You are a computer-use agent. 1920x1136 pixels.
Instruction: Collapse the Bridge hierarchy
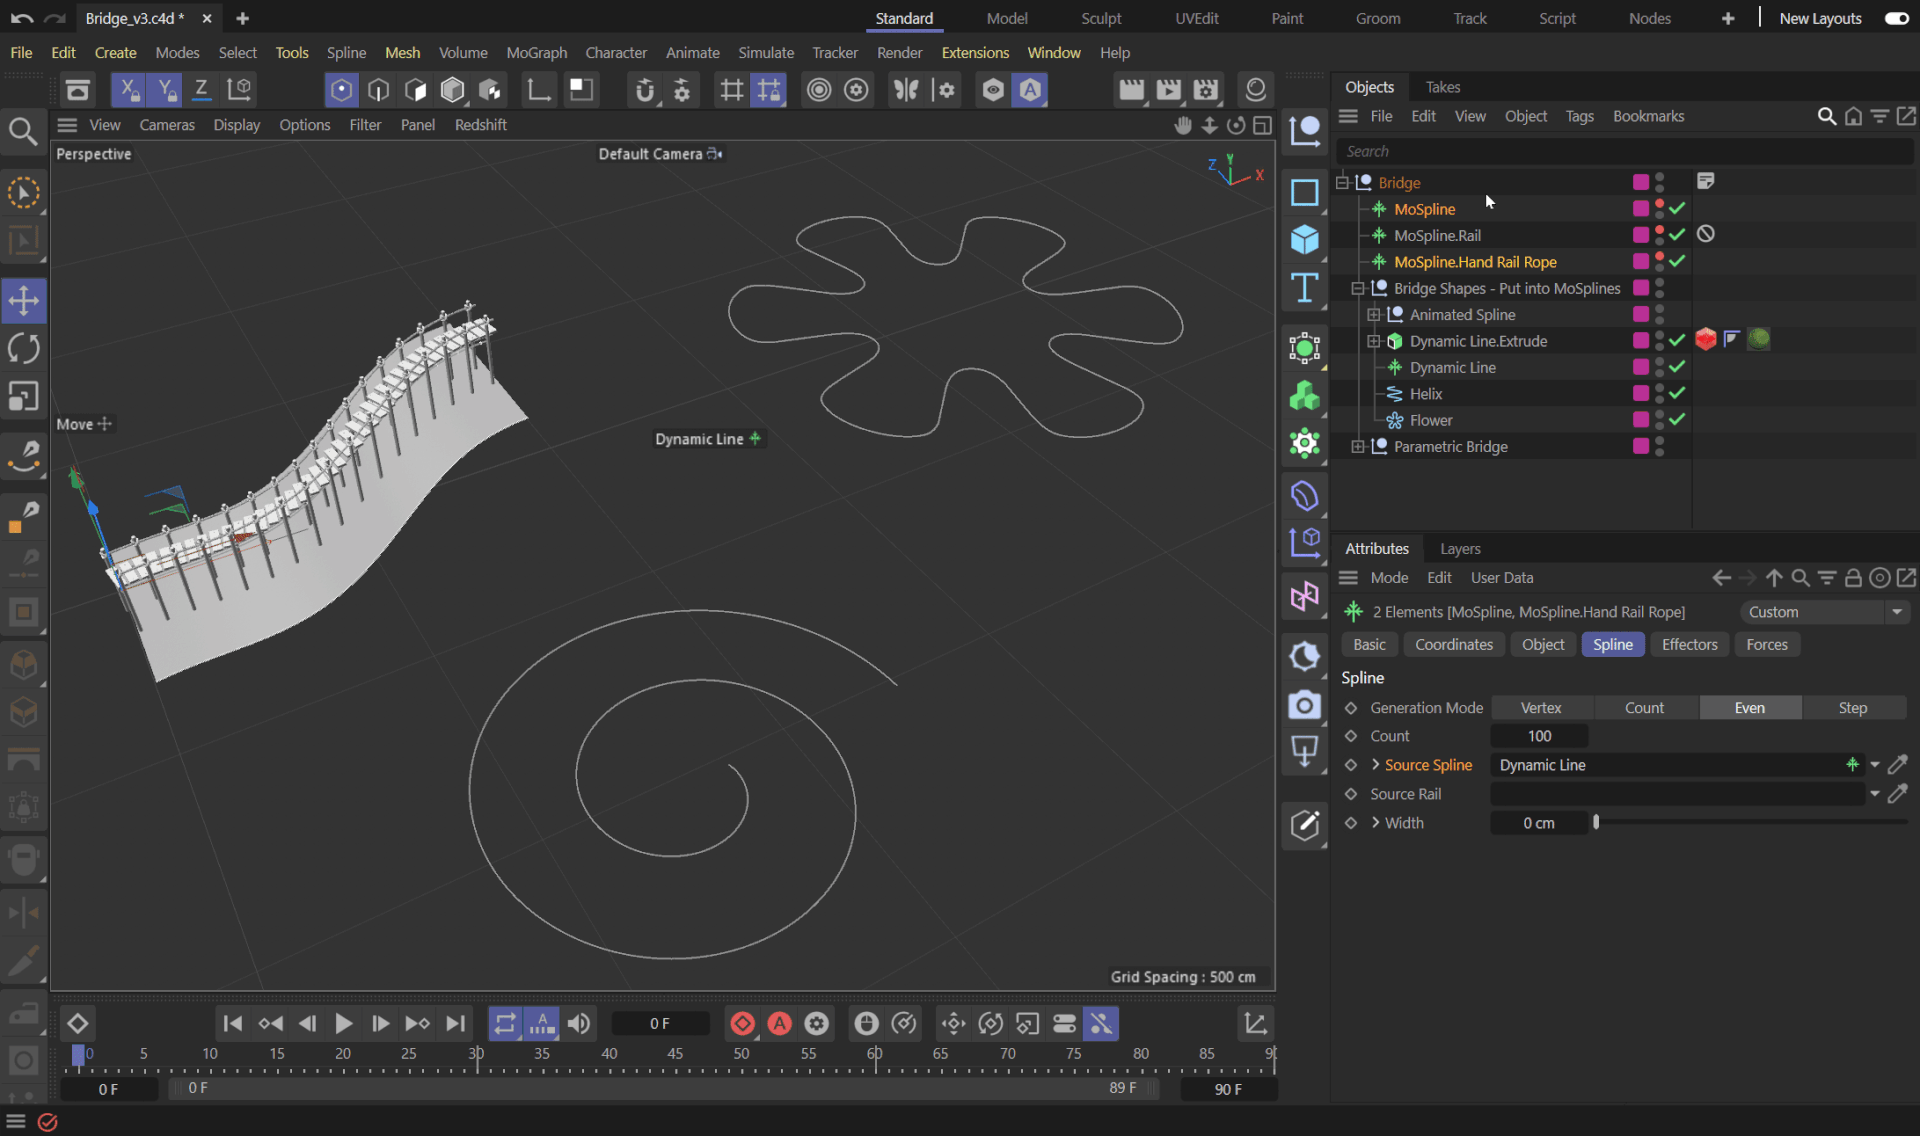(x=1342, y=183)
